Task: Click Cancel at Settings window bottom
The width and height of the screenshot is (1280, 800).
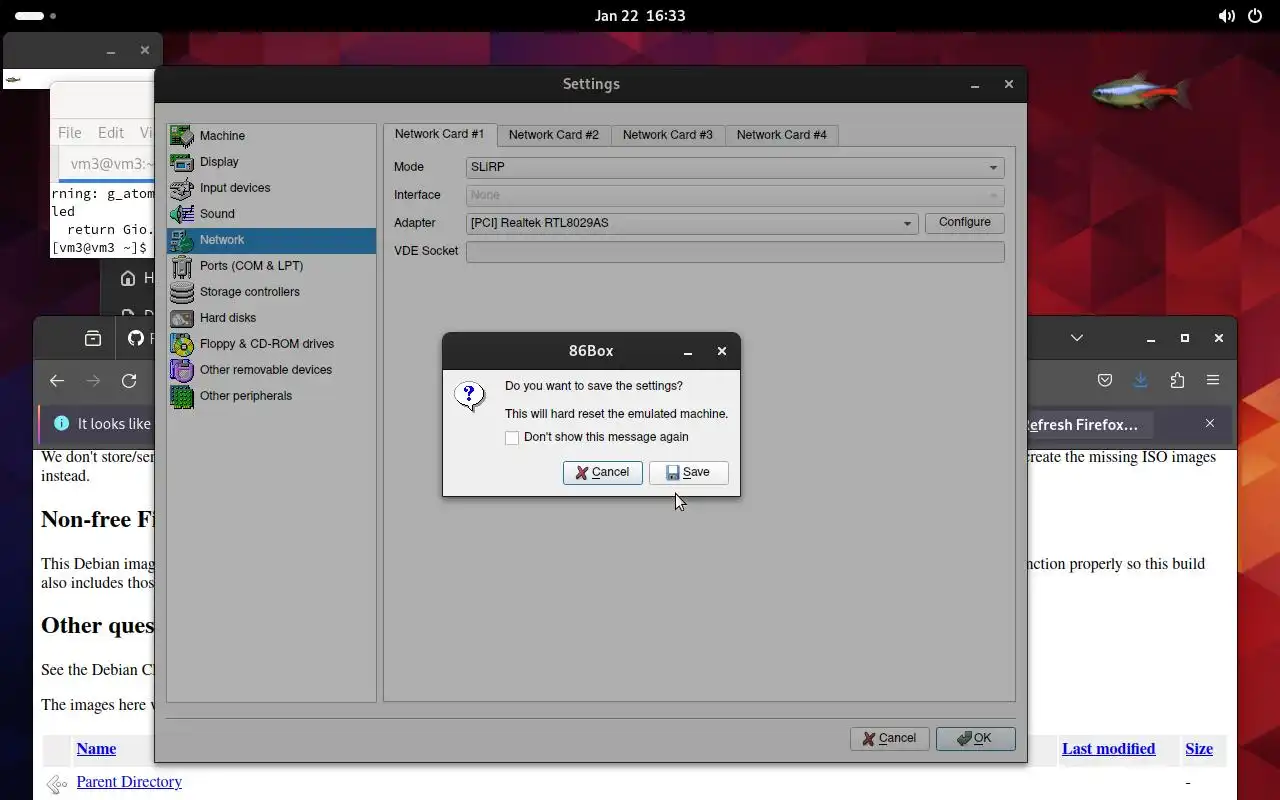Action: [x=889, y=738]
